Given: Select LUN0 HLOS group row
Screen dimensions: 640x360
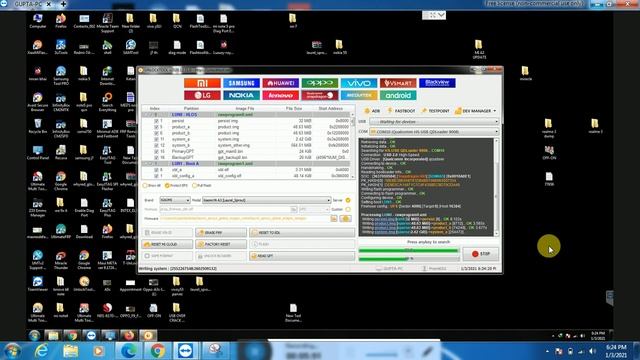Looking at the screenshot, I should 245,115.
